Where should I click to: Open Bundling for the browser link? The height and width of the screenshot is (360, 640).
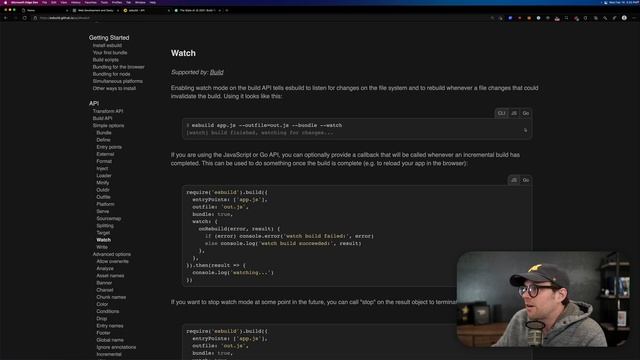point(118,67)
